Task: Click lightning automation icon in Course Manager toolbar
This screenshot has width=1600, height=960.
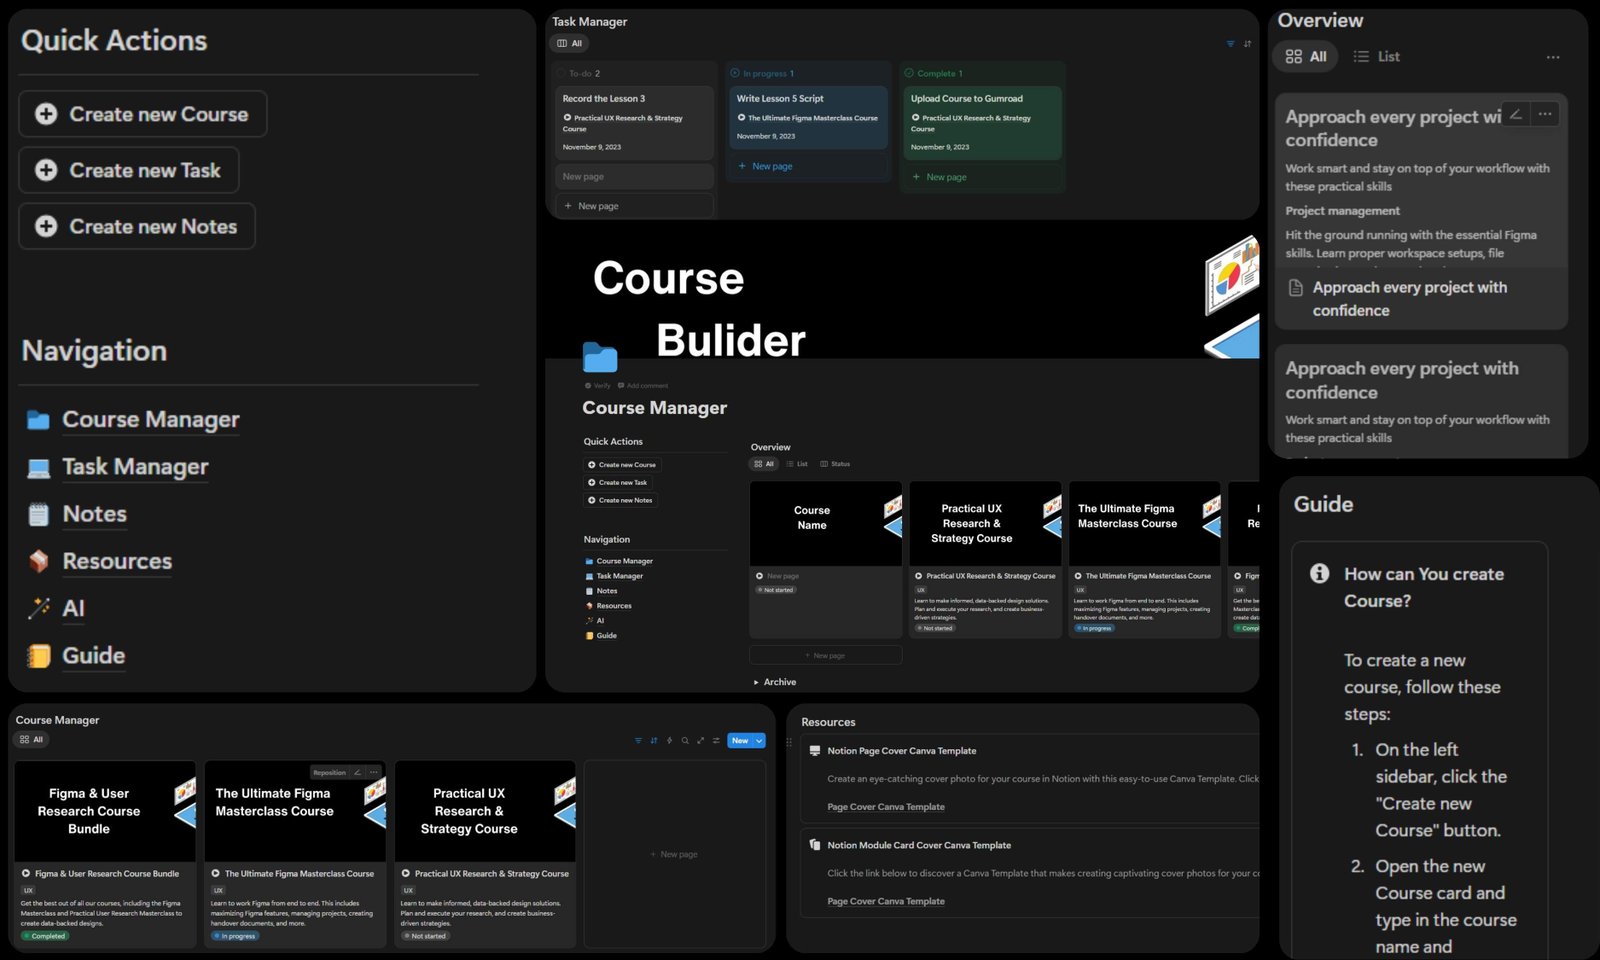Action: tap(669, 741)
